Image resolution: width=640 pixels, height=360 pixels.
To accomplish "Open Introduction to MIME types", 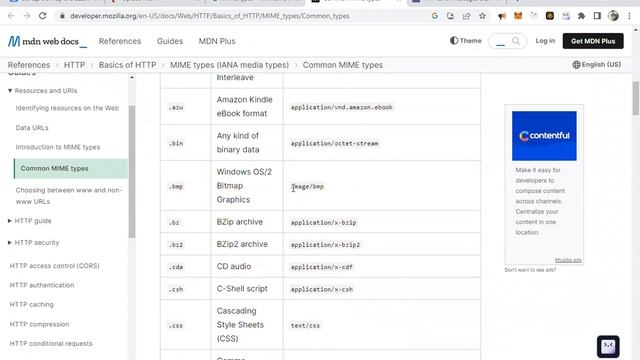I will (x=58, y=147).
